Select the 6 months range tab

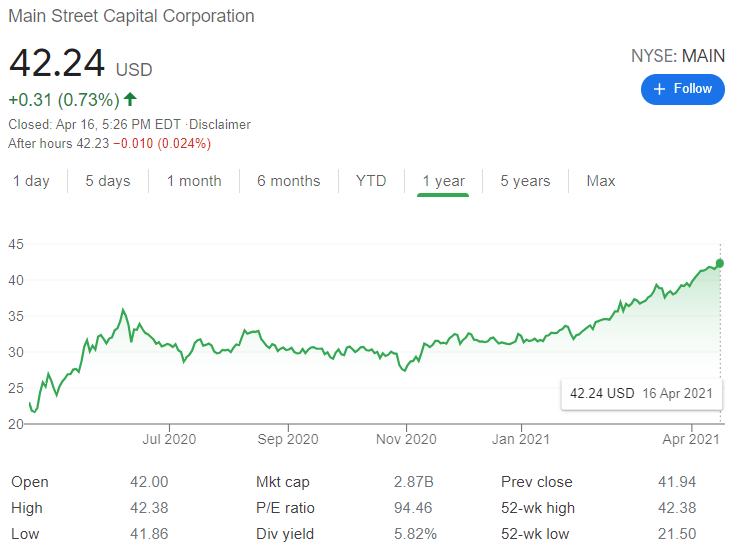pyautogui.click(x=289, y=181)
